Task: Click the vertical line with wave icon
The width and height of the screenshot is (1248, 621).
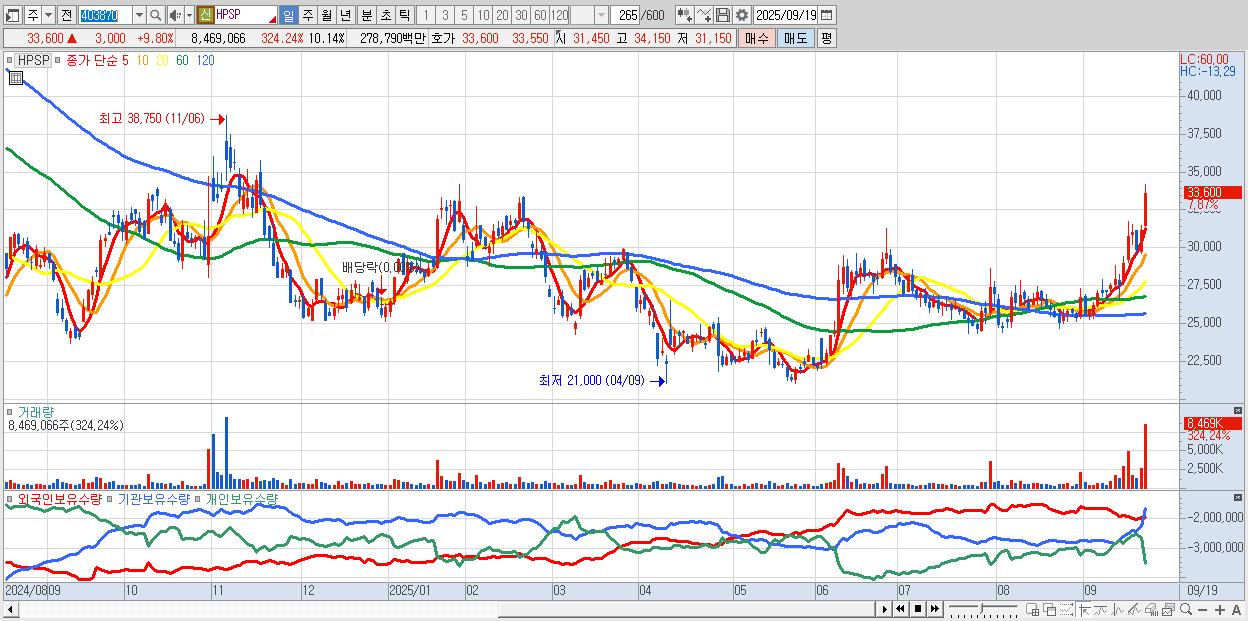Action: click(1118, 610)
